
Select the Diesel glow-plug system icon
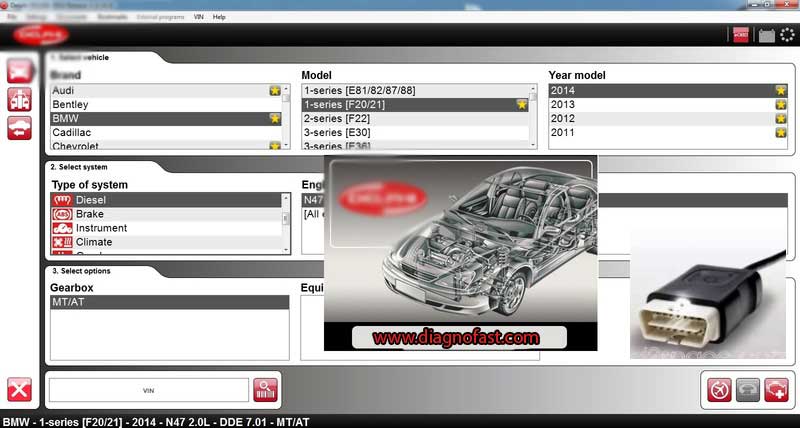click(x=62, y=200)
